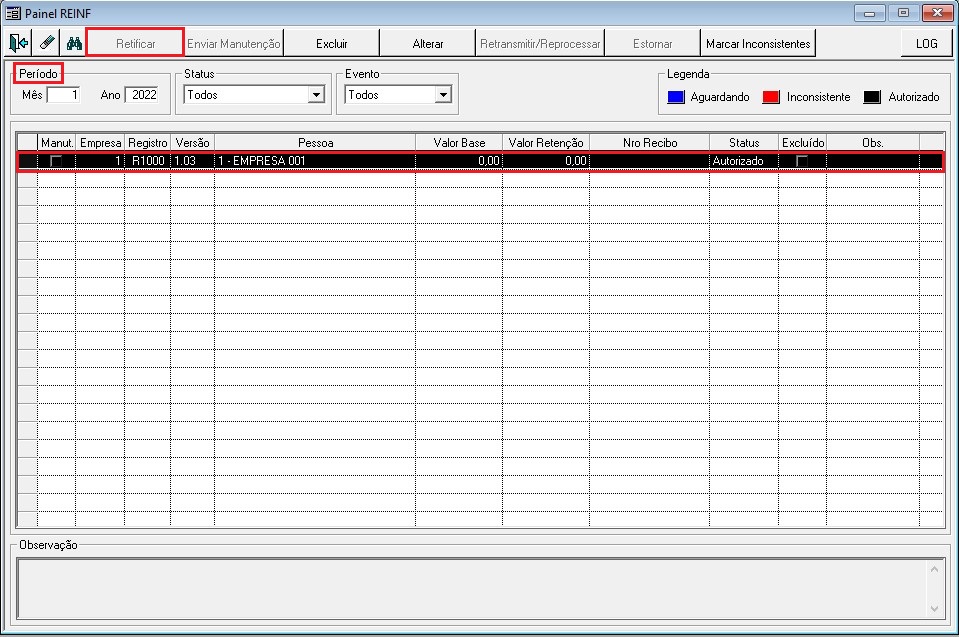The width and height of the screenshot is (959, 637).
Task: Click the Nro Recibo column header
Action: pyautogui.click(x=650, y=142)
